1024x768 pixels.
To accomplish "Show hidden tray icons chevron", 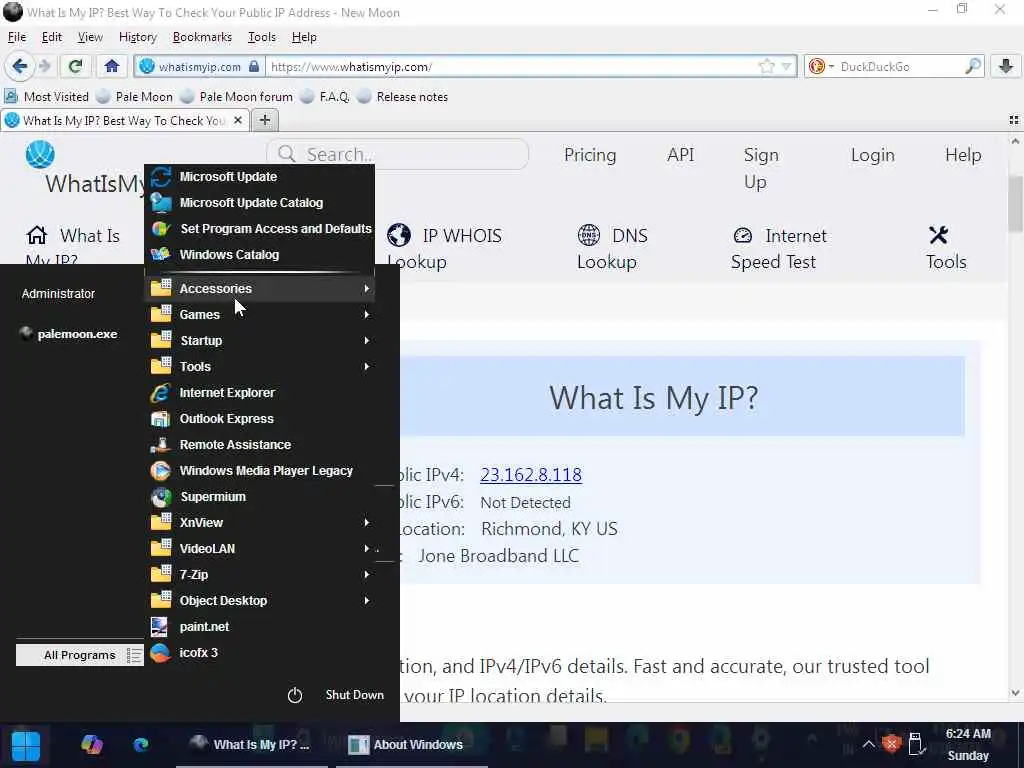I will tap(868, 744).
